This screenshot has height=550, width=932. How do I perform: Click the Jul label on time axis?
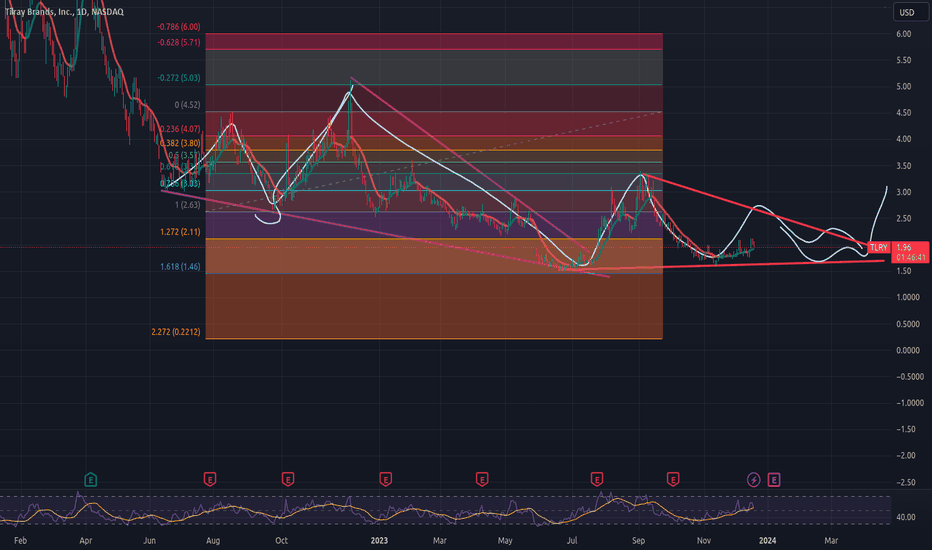[572, 540]
